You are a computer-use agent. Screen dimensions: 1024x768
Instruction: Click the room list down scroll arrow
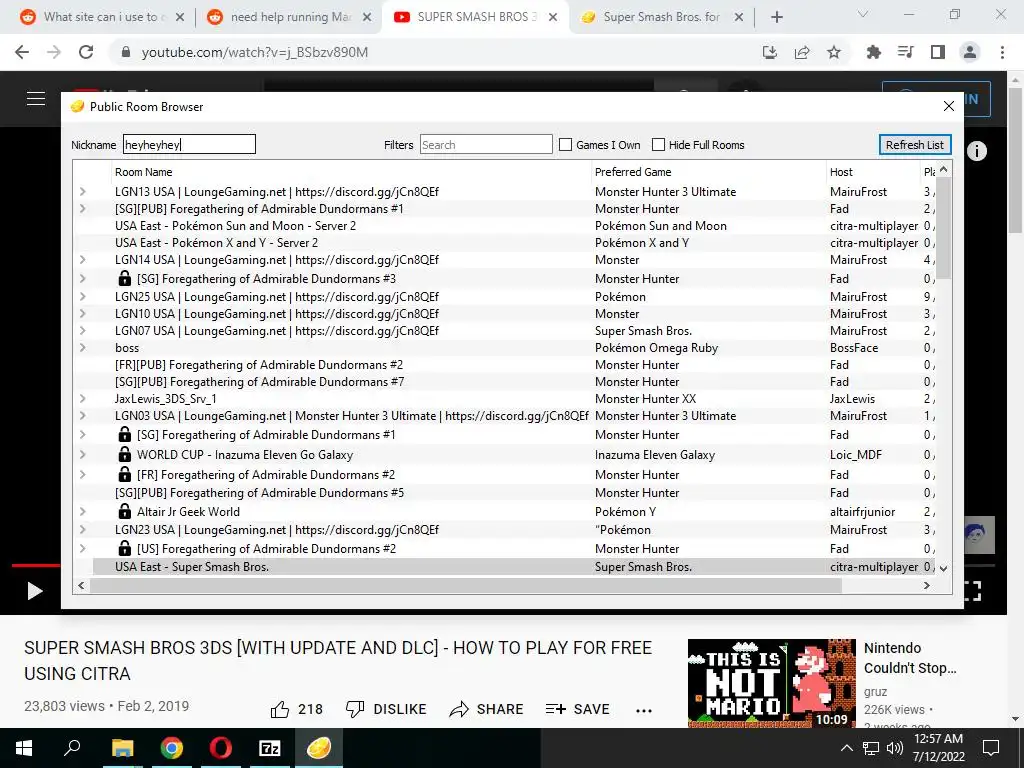coord(943,568)
